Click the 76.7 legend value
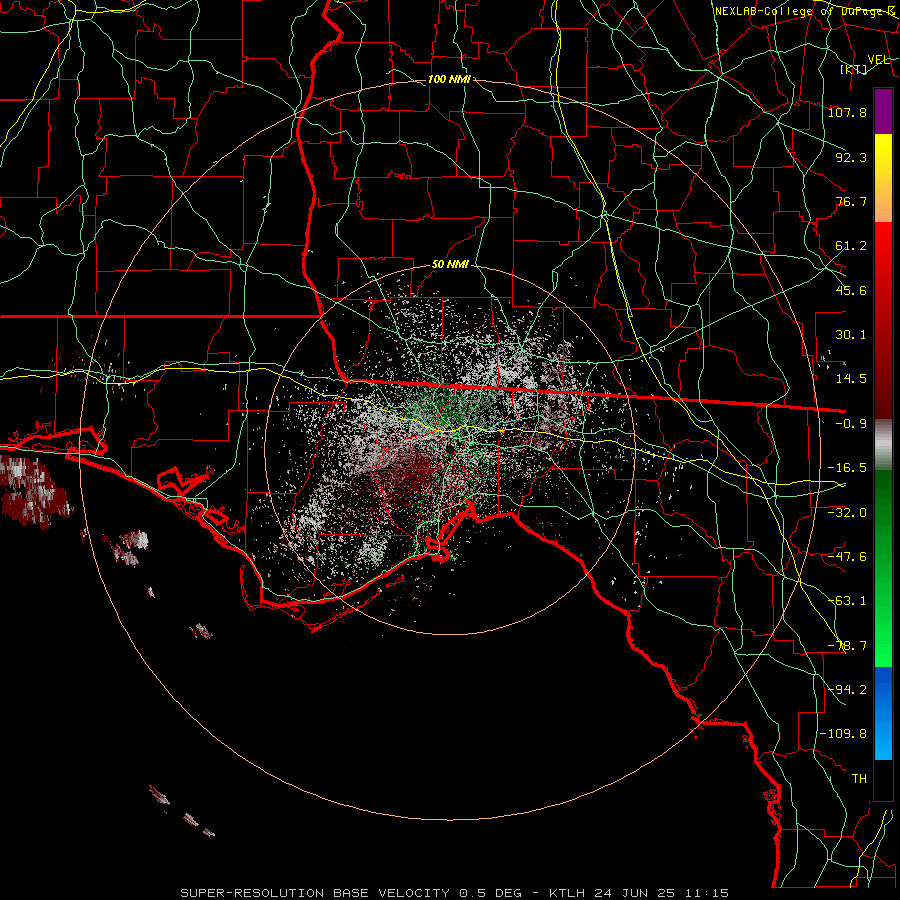Image resolution: width=900 pixels, height=900 pixels. (851, 201)
